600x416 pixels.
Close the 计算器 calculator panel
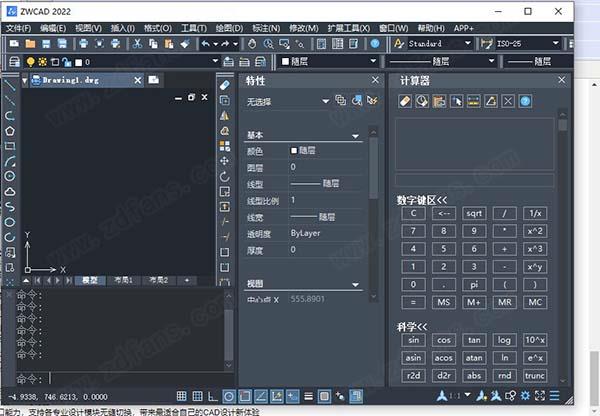click(561, 80)
